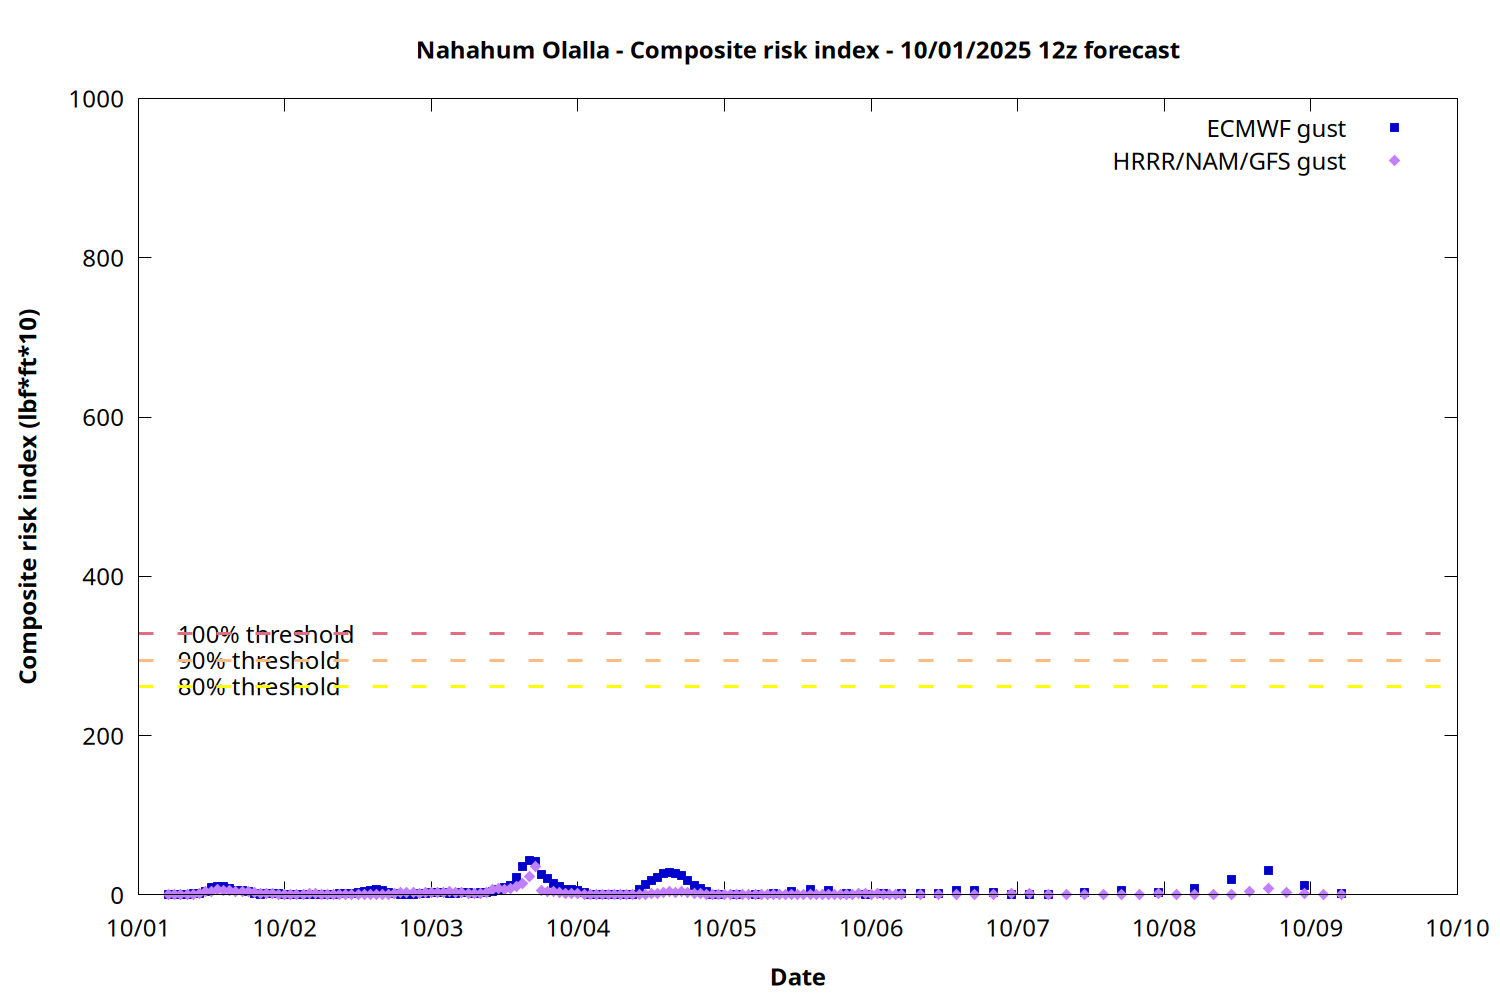Click the chart title text

[x=797, y=50]
